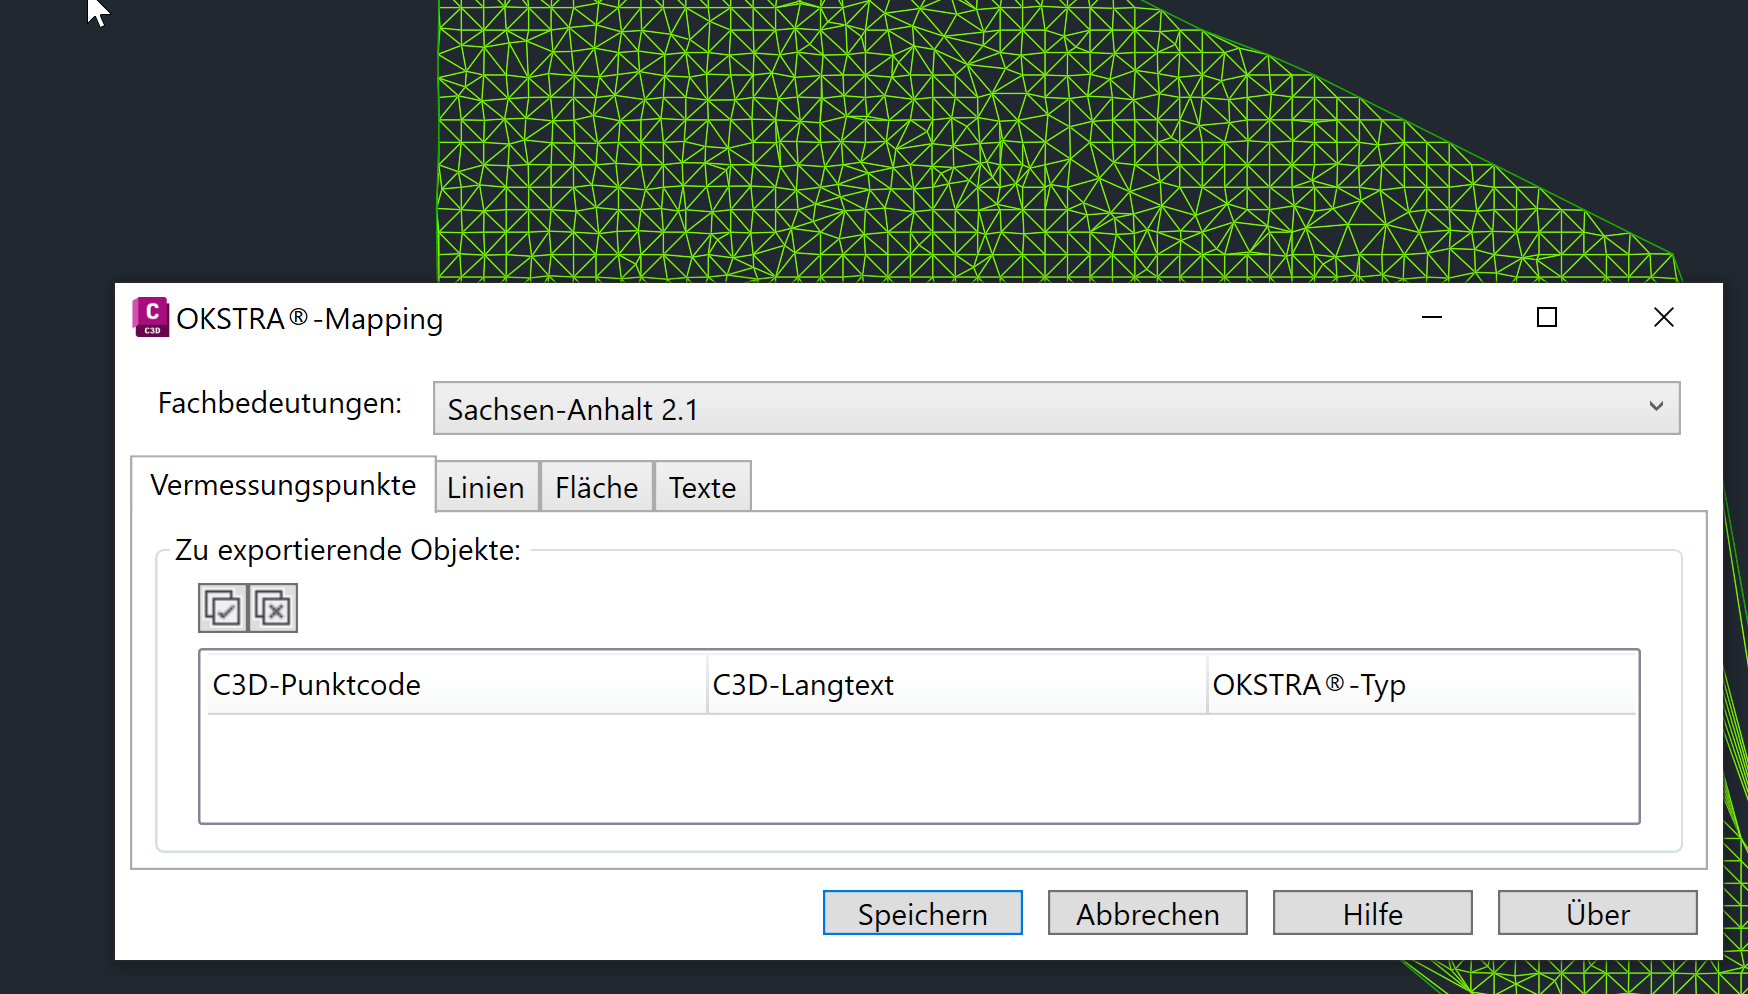Click the Abbrechen button

[x=1147, y=913]
